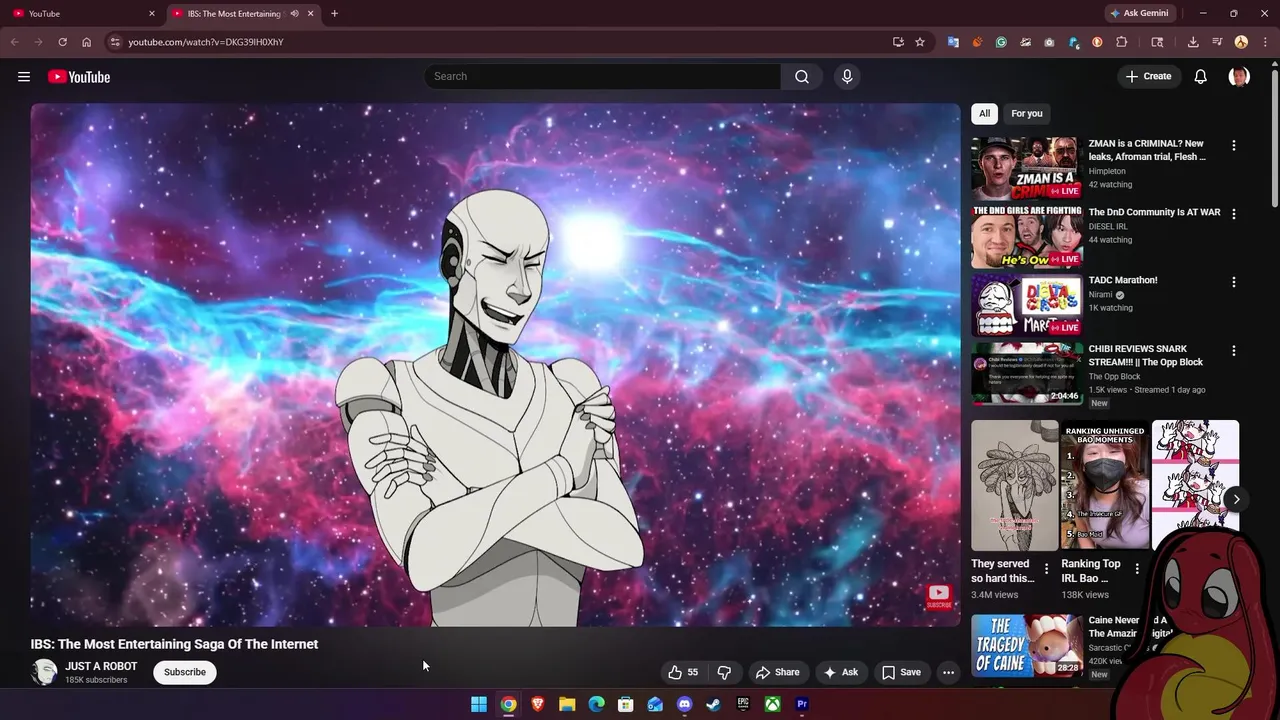Open the YouTube hamburger guide menu
Viewport: 1280px width, 720px height.
[x=24, y=77]
